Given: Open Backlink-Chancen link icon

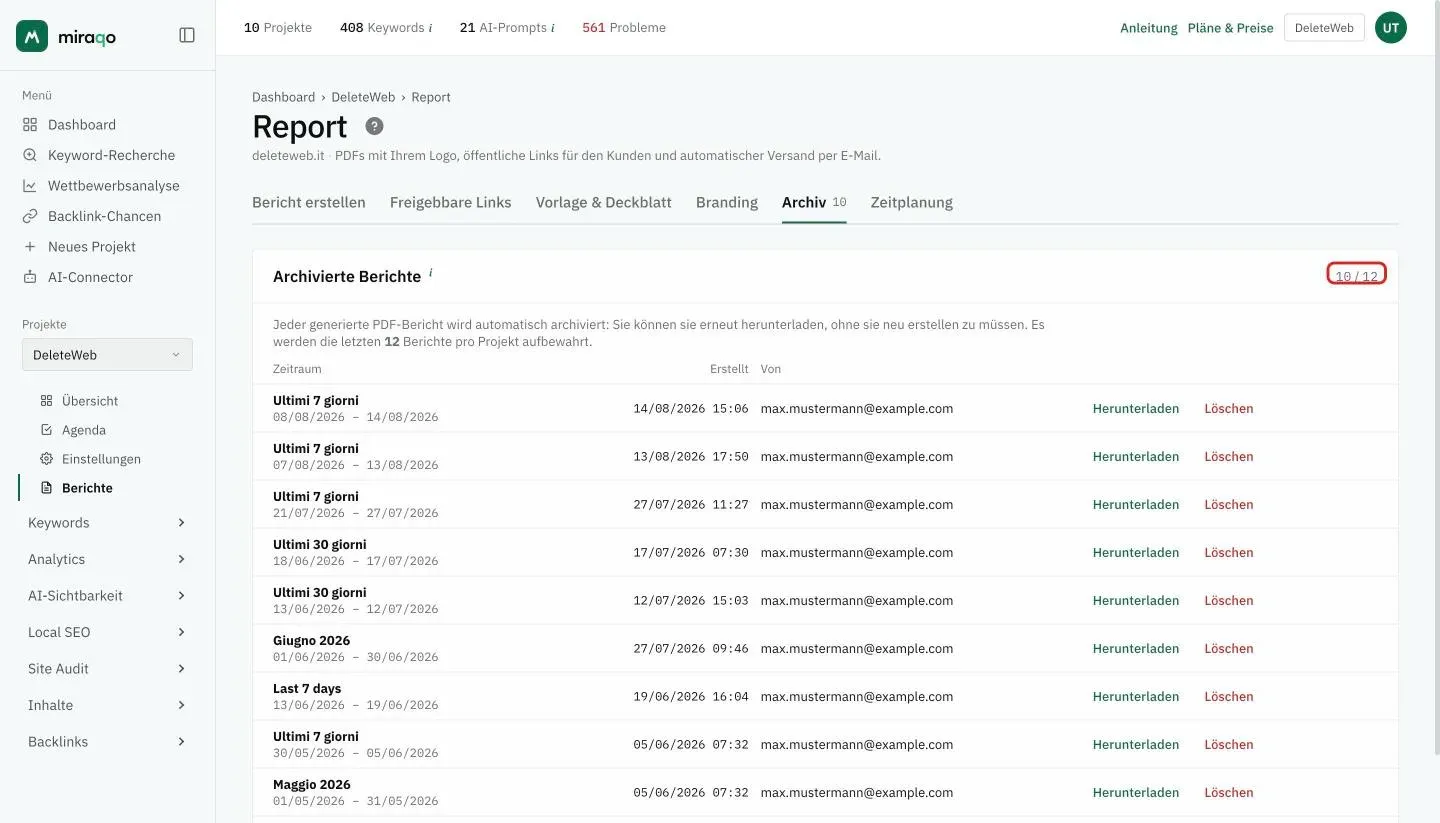Looking at the screenshot, I should pos(30,216).
